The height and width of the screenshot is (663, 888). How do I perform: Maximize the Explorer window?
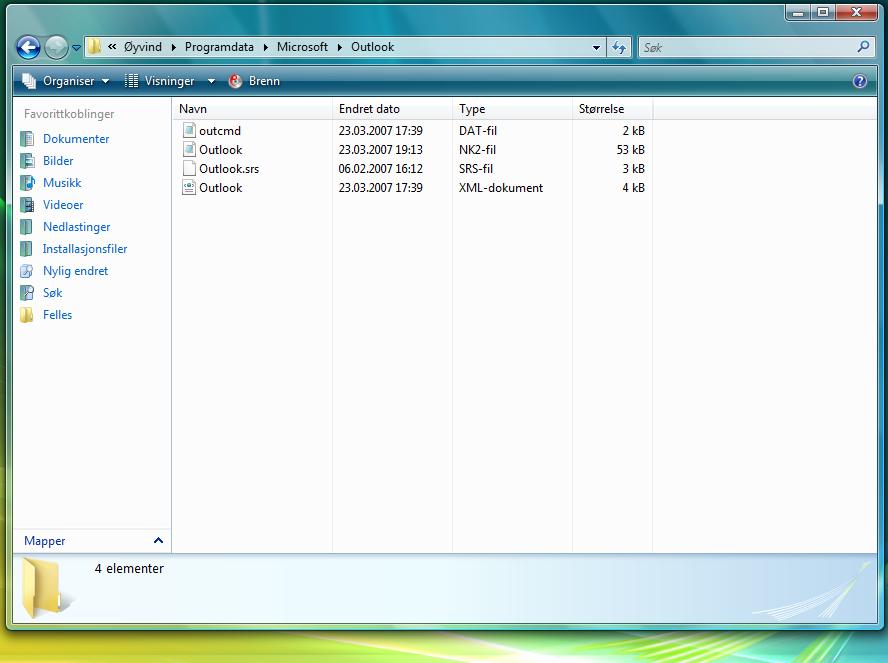pos(823,12)
